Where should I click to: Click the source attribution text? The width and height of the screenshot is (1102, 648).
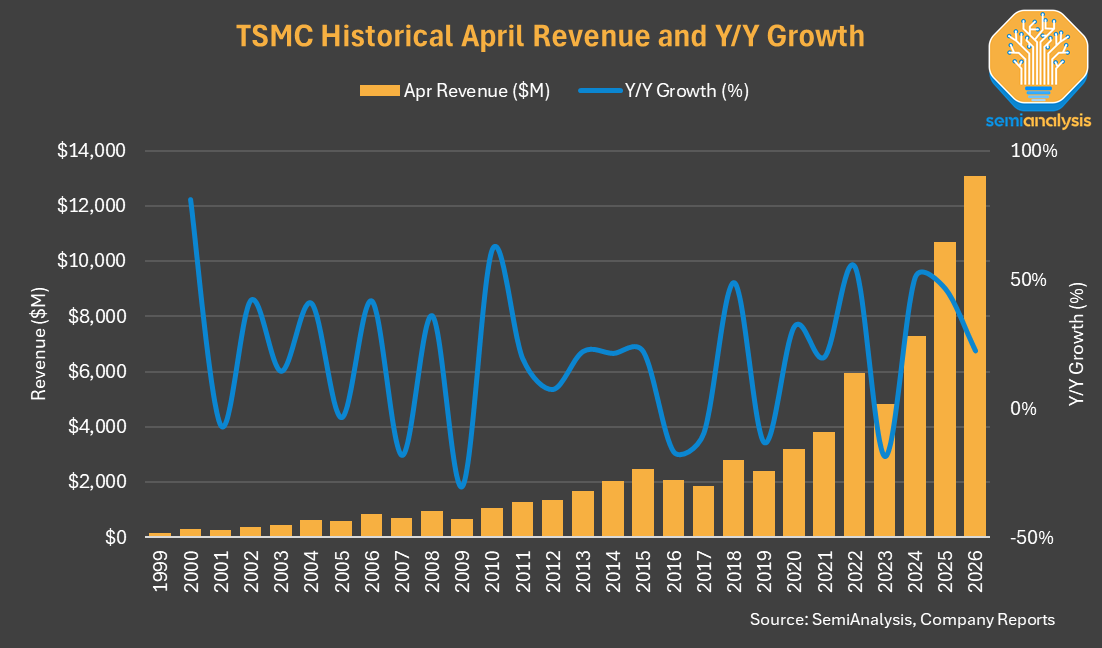pyautogui.click(x=902, y=619)
